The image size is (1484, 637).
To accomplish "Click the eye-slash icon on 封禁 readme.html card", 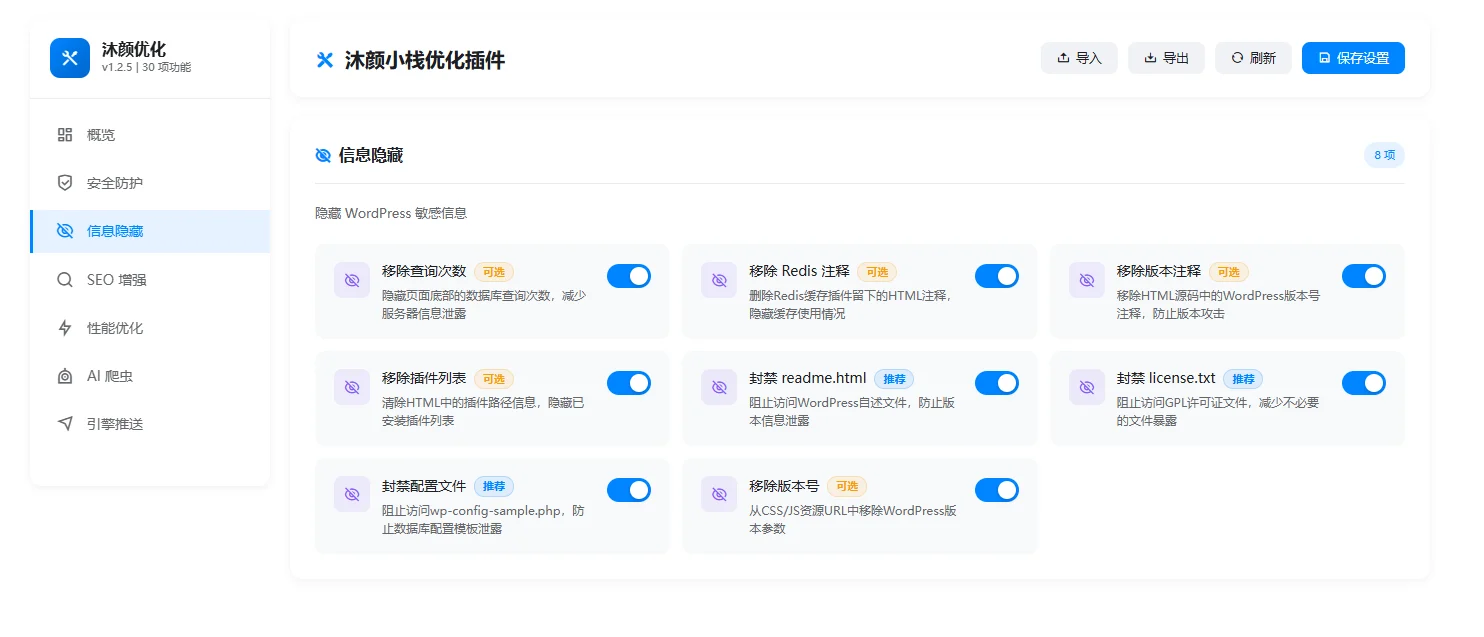I will (719, 387).
